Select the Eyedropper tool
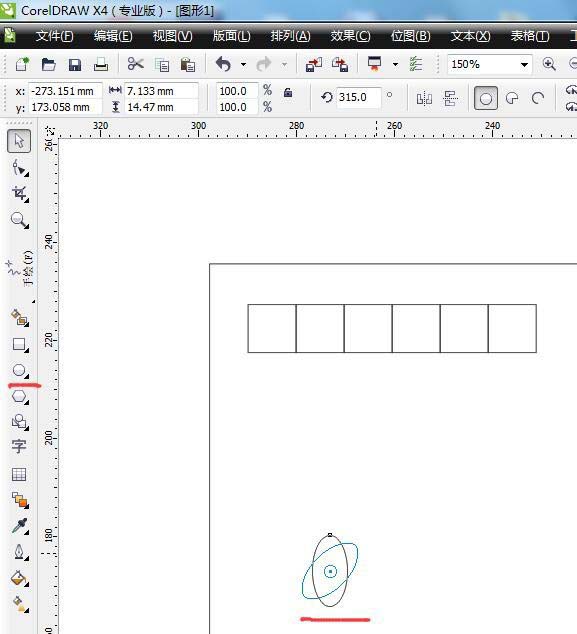577x634 pixels. coord(19,526)
